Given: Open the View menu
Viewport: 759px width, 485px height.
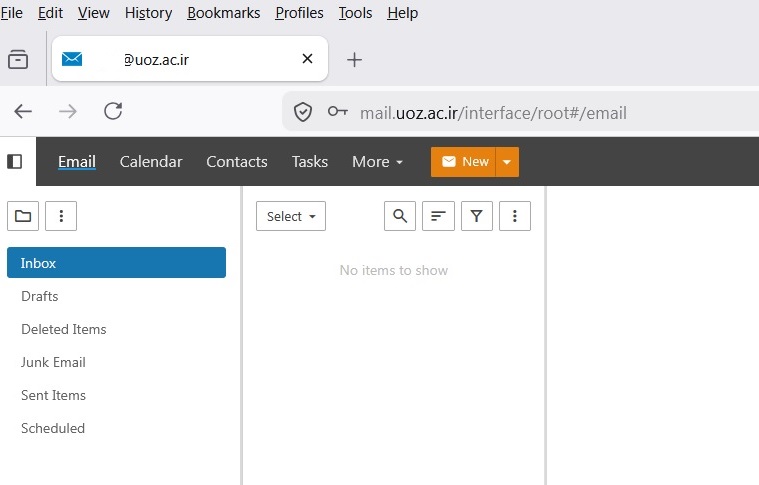Looking at the screenshot, I should pos(93,13).
